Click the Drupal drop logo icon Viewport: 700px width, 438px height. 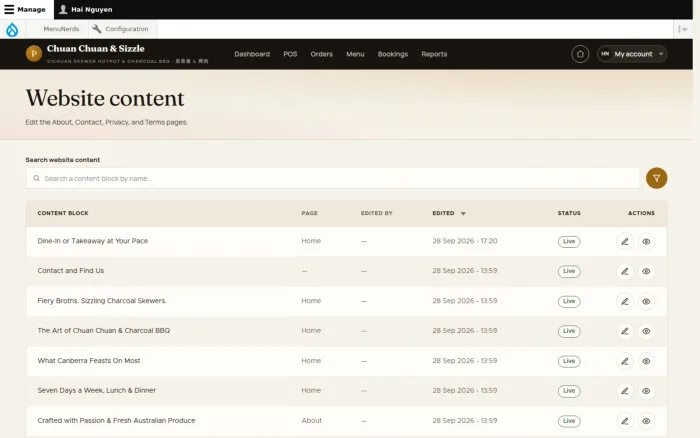(12, 29)
